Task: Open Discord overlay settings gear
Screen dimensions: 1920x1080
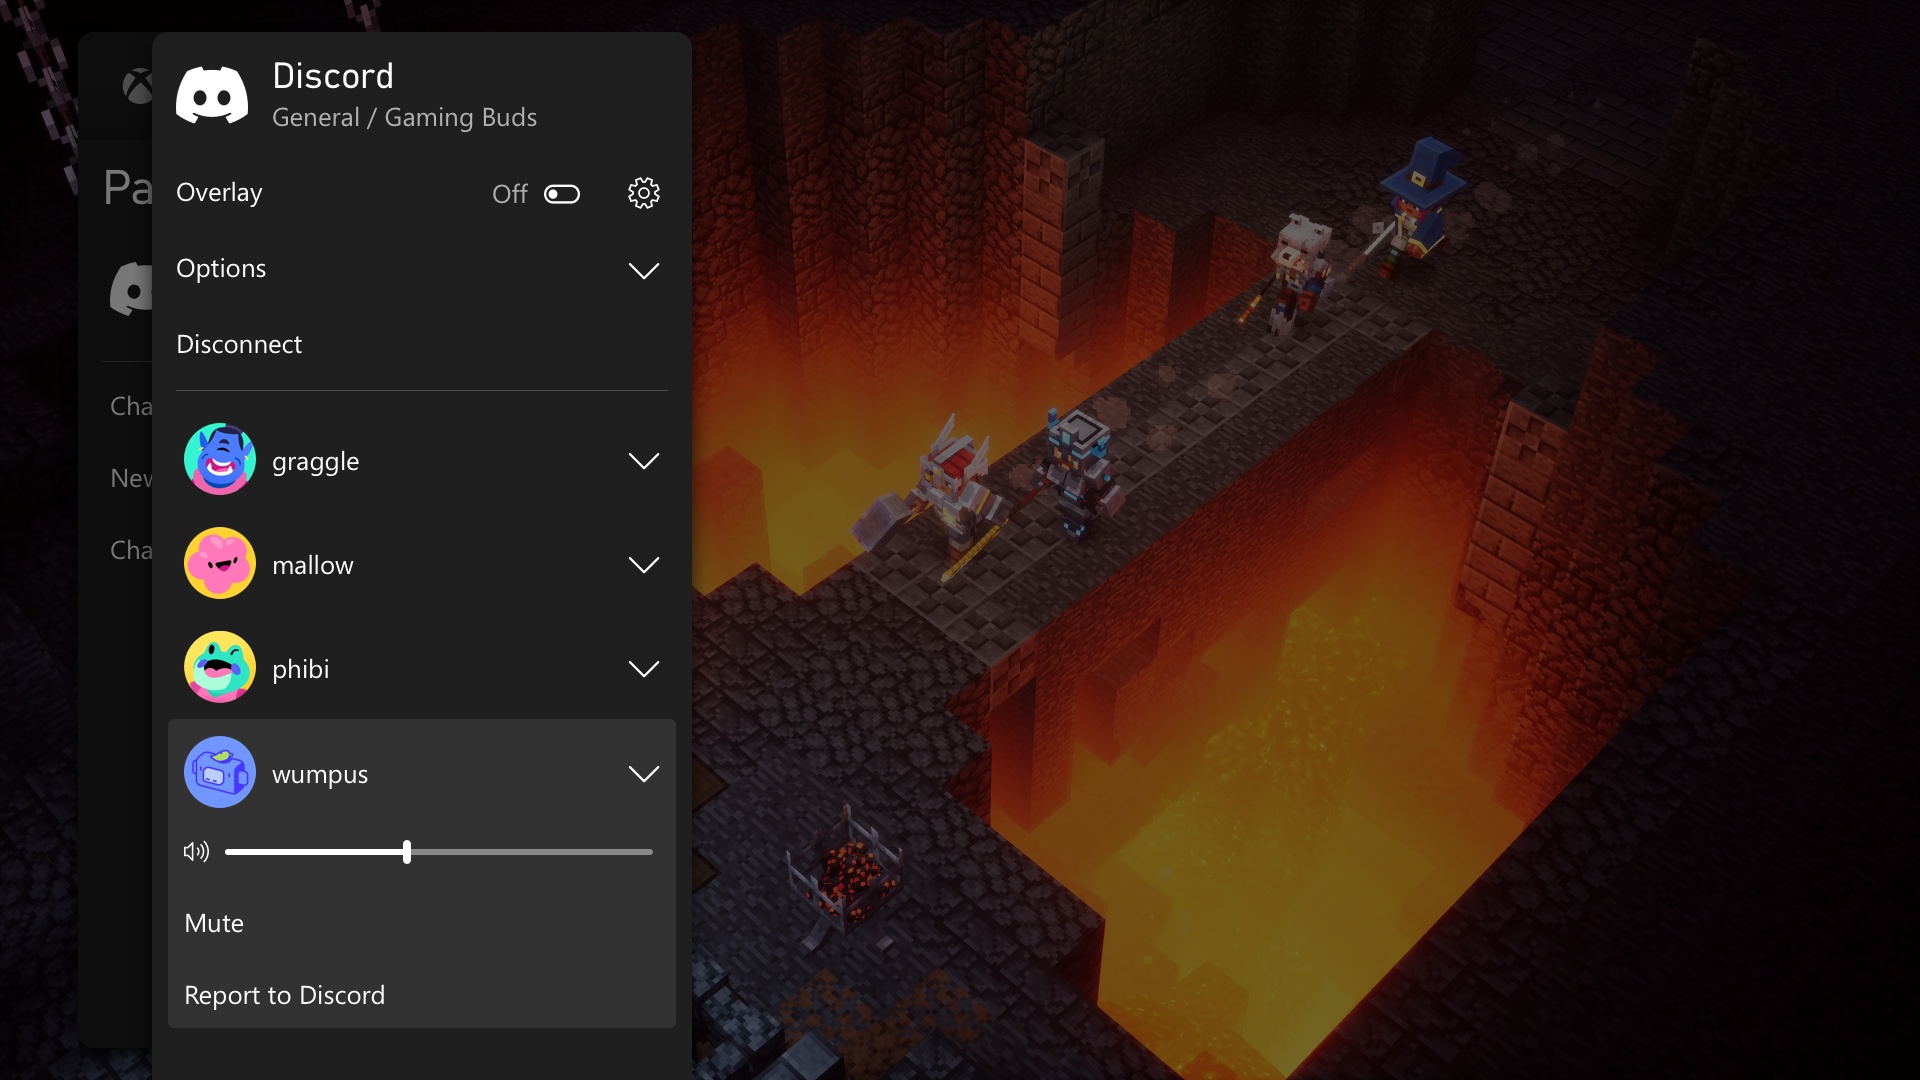Action: [x=644, y=193]
